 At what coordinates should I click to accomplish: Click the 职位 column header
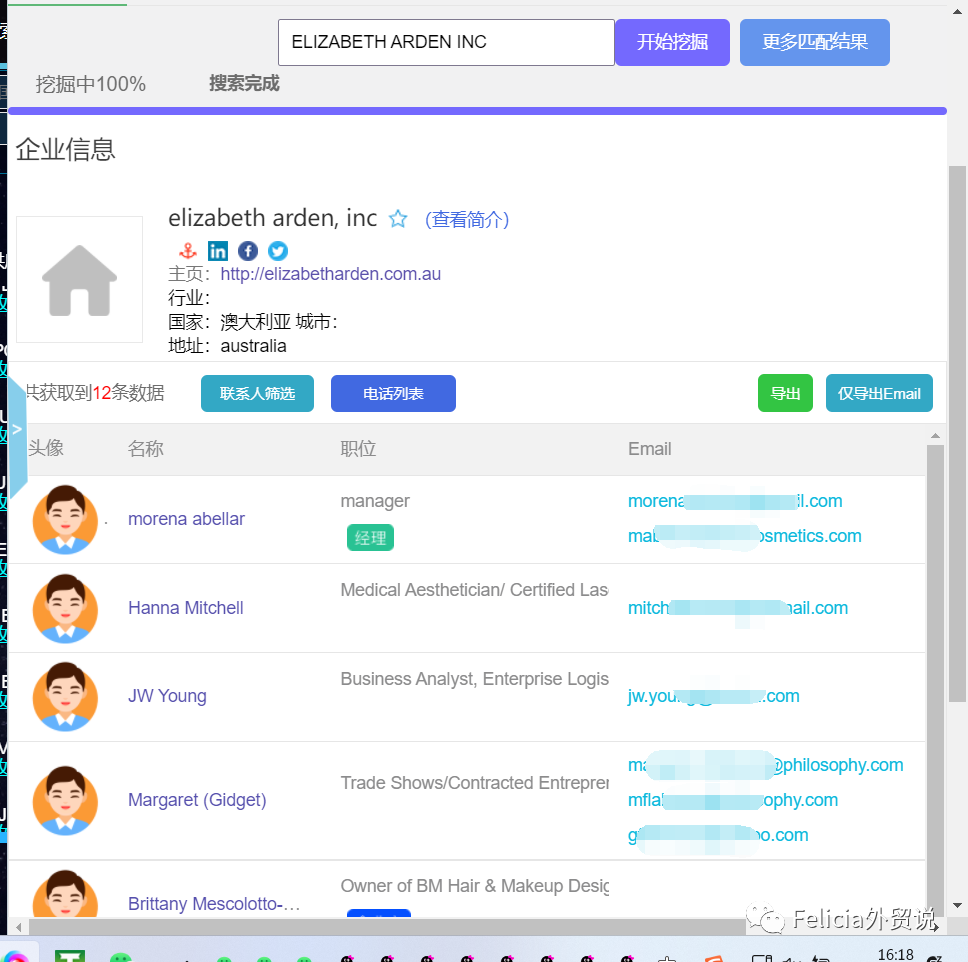click(x=358, y=449)
